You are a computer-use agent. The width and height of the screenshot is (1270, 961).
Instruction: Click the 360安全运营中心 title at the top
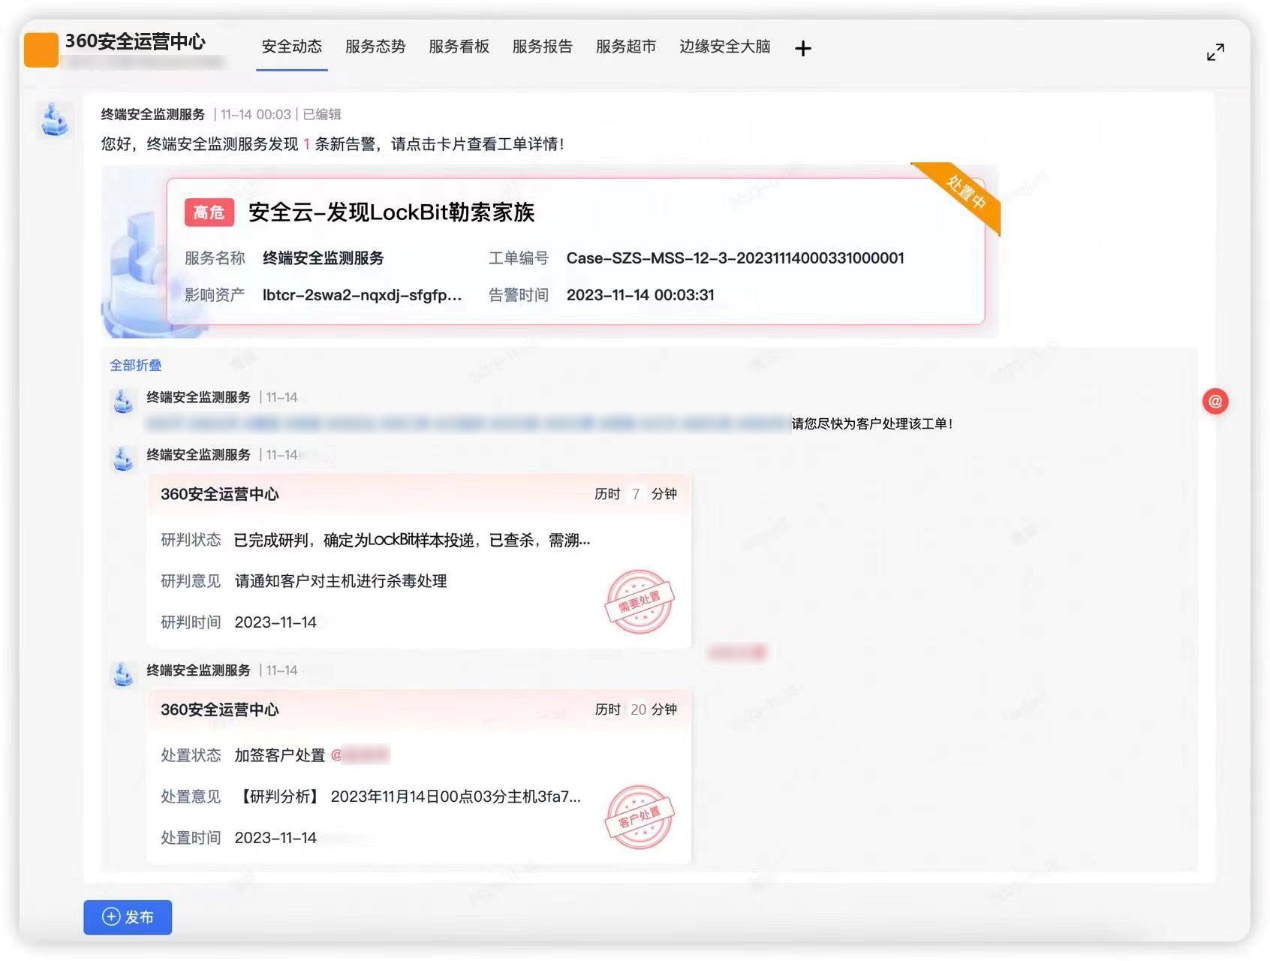(135, 41)
